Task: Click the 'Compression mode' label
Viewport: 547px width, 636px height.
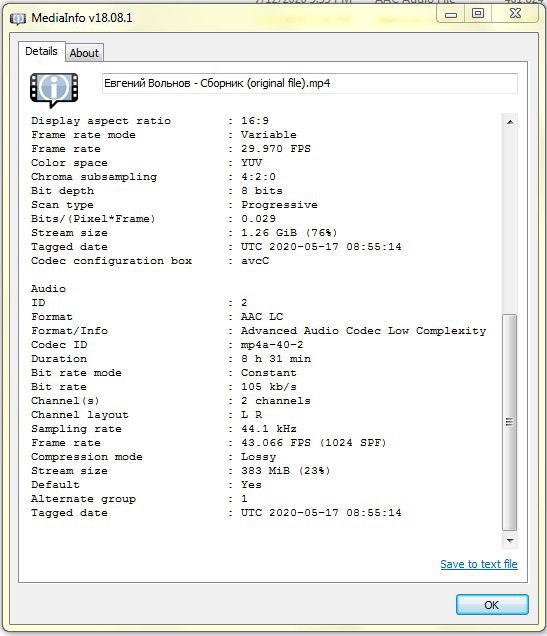Action: 87,457
